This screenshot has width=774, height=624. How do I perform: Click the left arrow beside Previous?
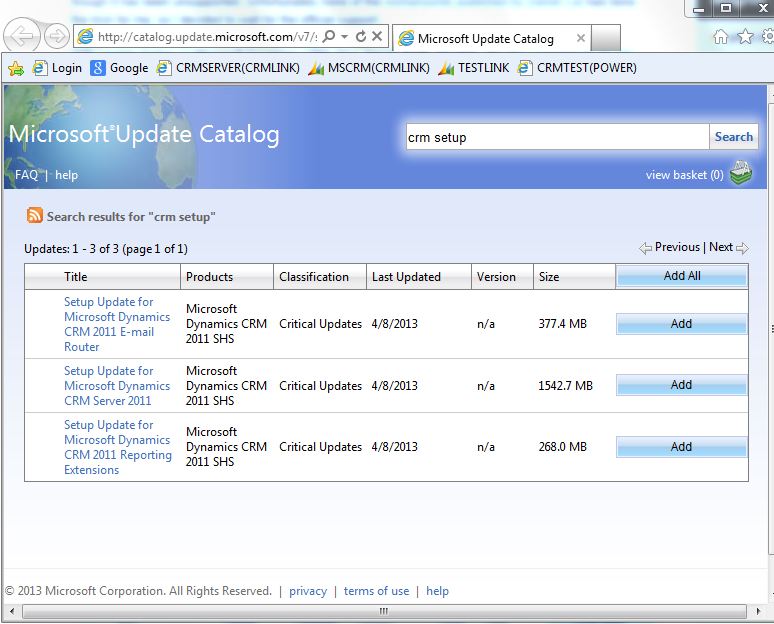[x=645, y=248]
